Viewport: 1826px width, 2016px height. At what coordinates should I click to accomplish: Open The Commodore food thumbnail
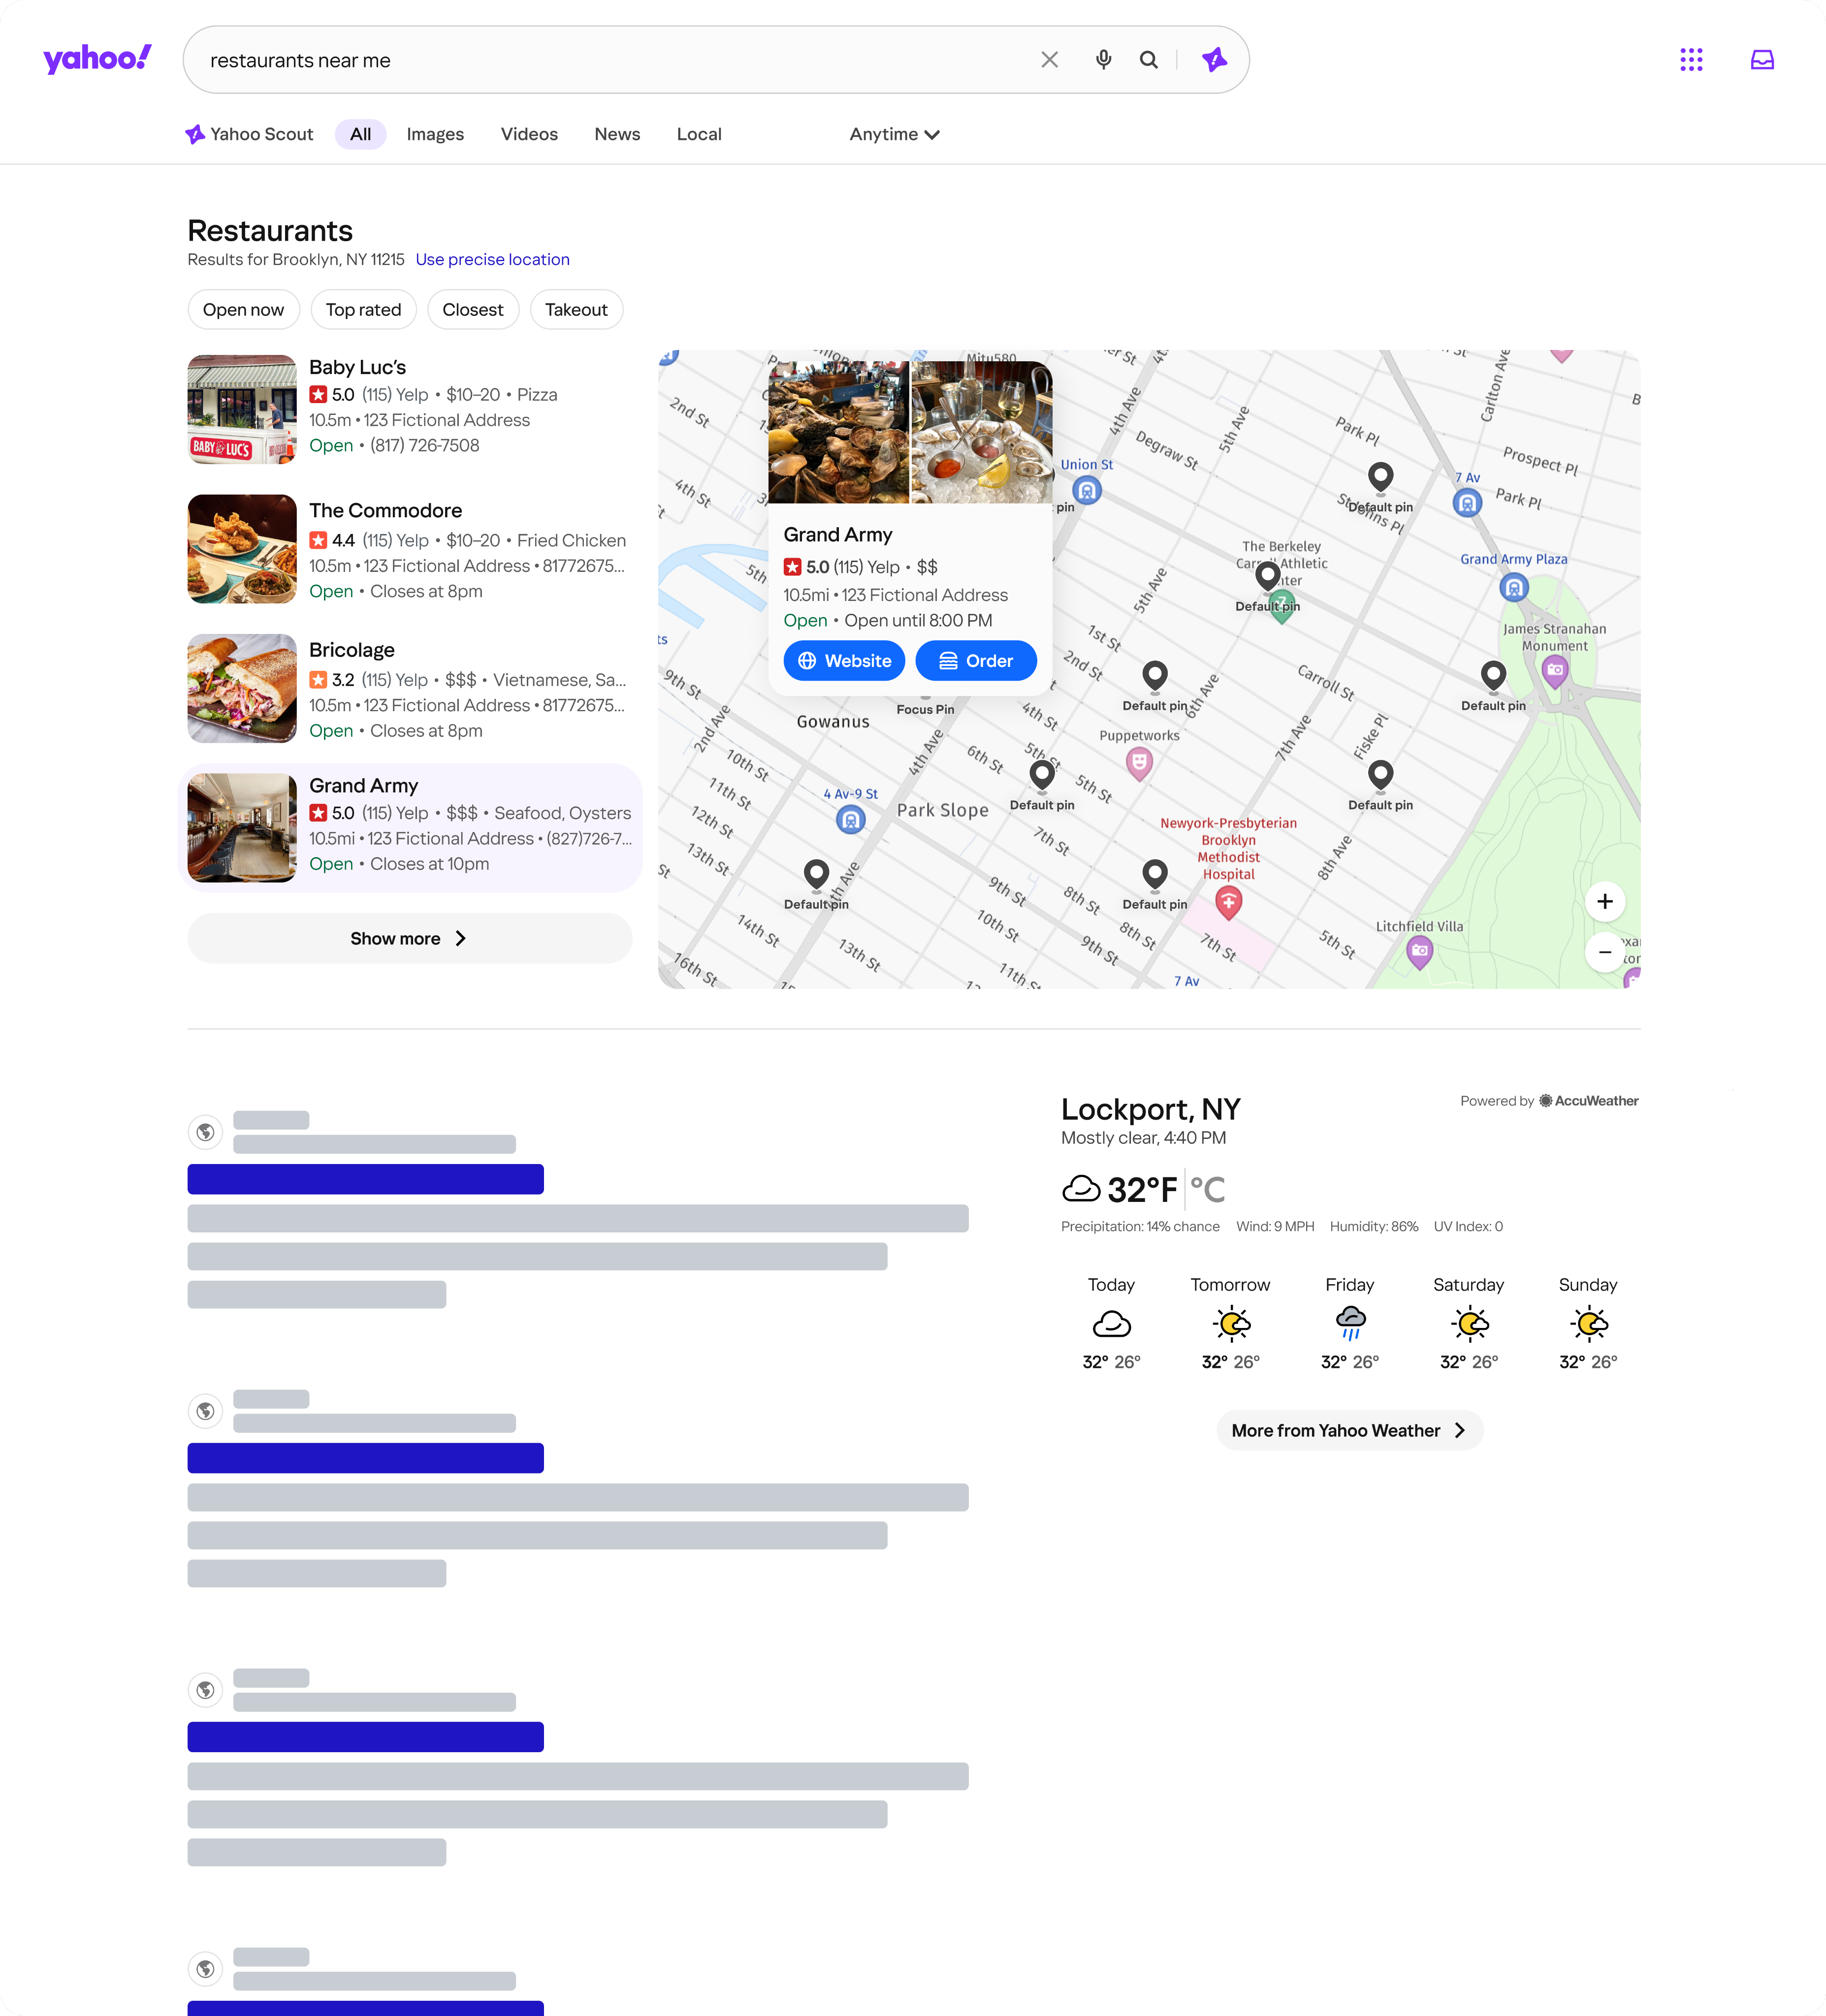(242, 549)
